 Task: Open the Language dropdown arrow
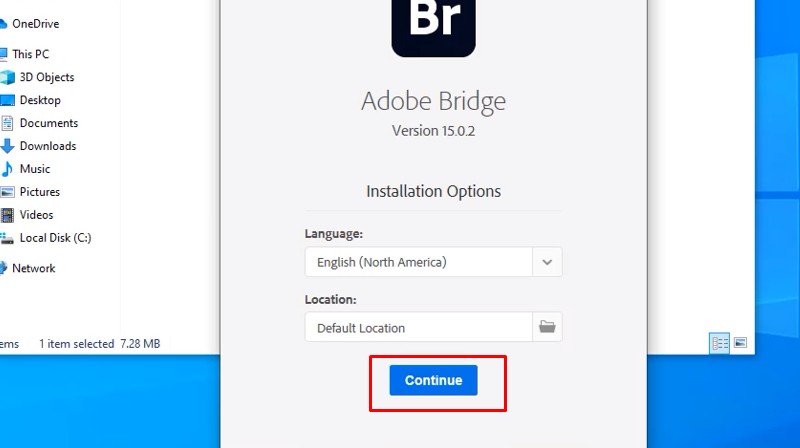(547, 262)
